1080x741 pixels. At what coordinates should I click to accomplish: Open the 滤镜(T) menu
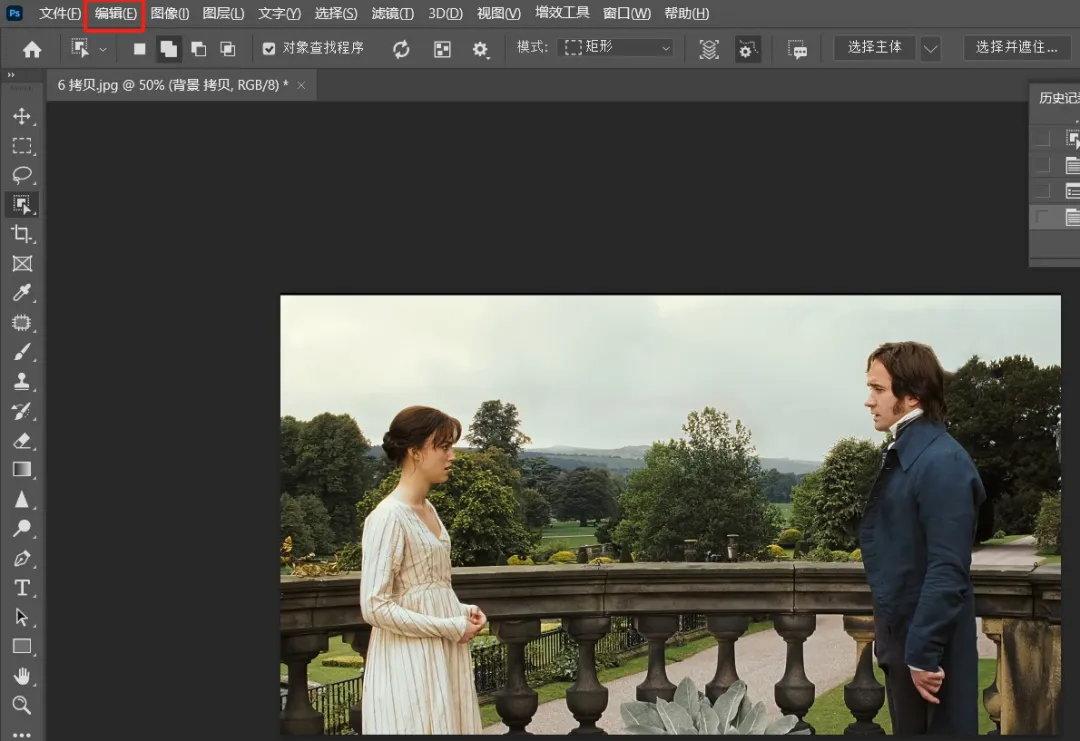[393, 13]
